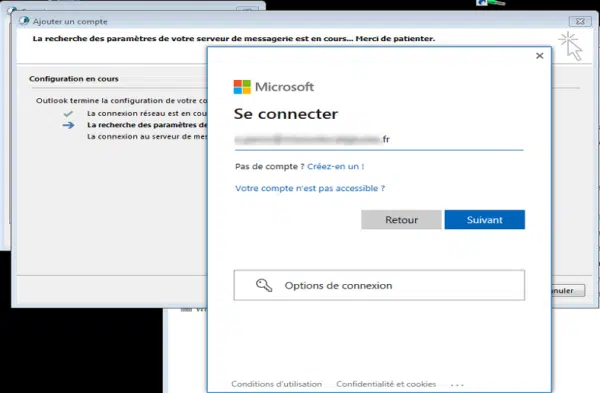Viewport: 600px width, 393px height.
Task: Focus the email address input field
Action: tap(379, 140)
